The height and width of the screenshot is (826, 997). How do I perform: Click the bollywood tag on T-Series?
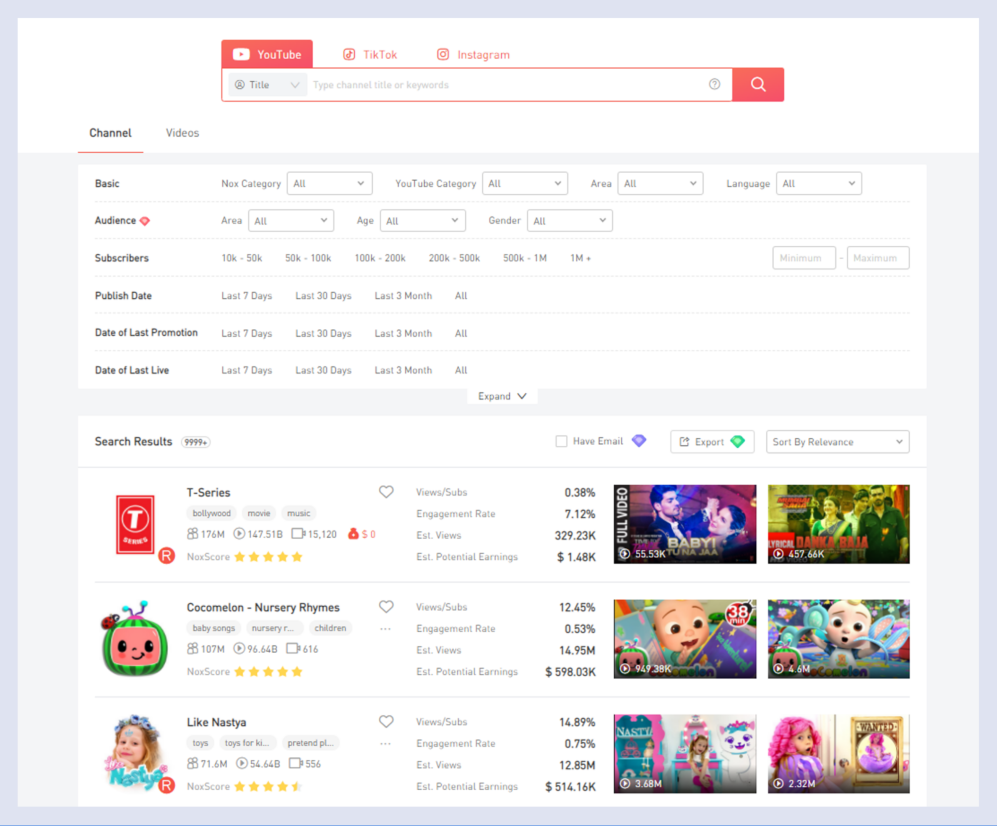click(212, 513)
